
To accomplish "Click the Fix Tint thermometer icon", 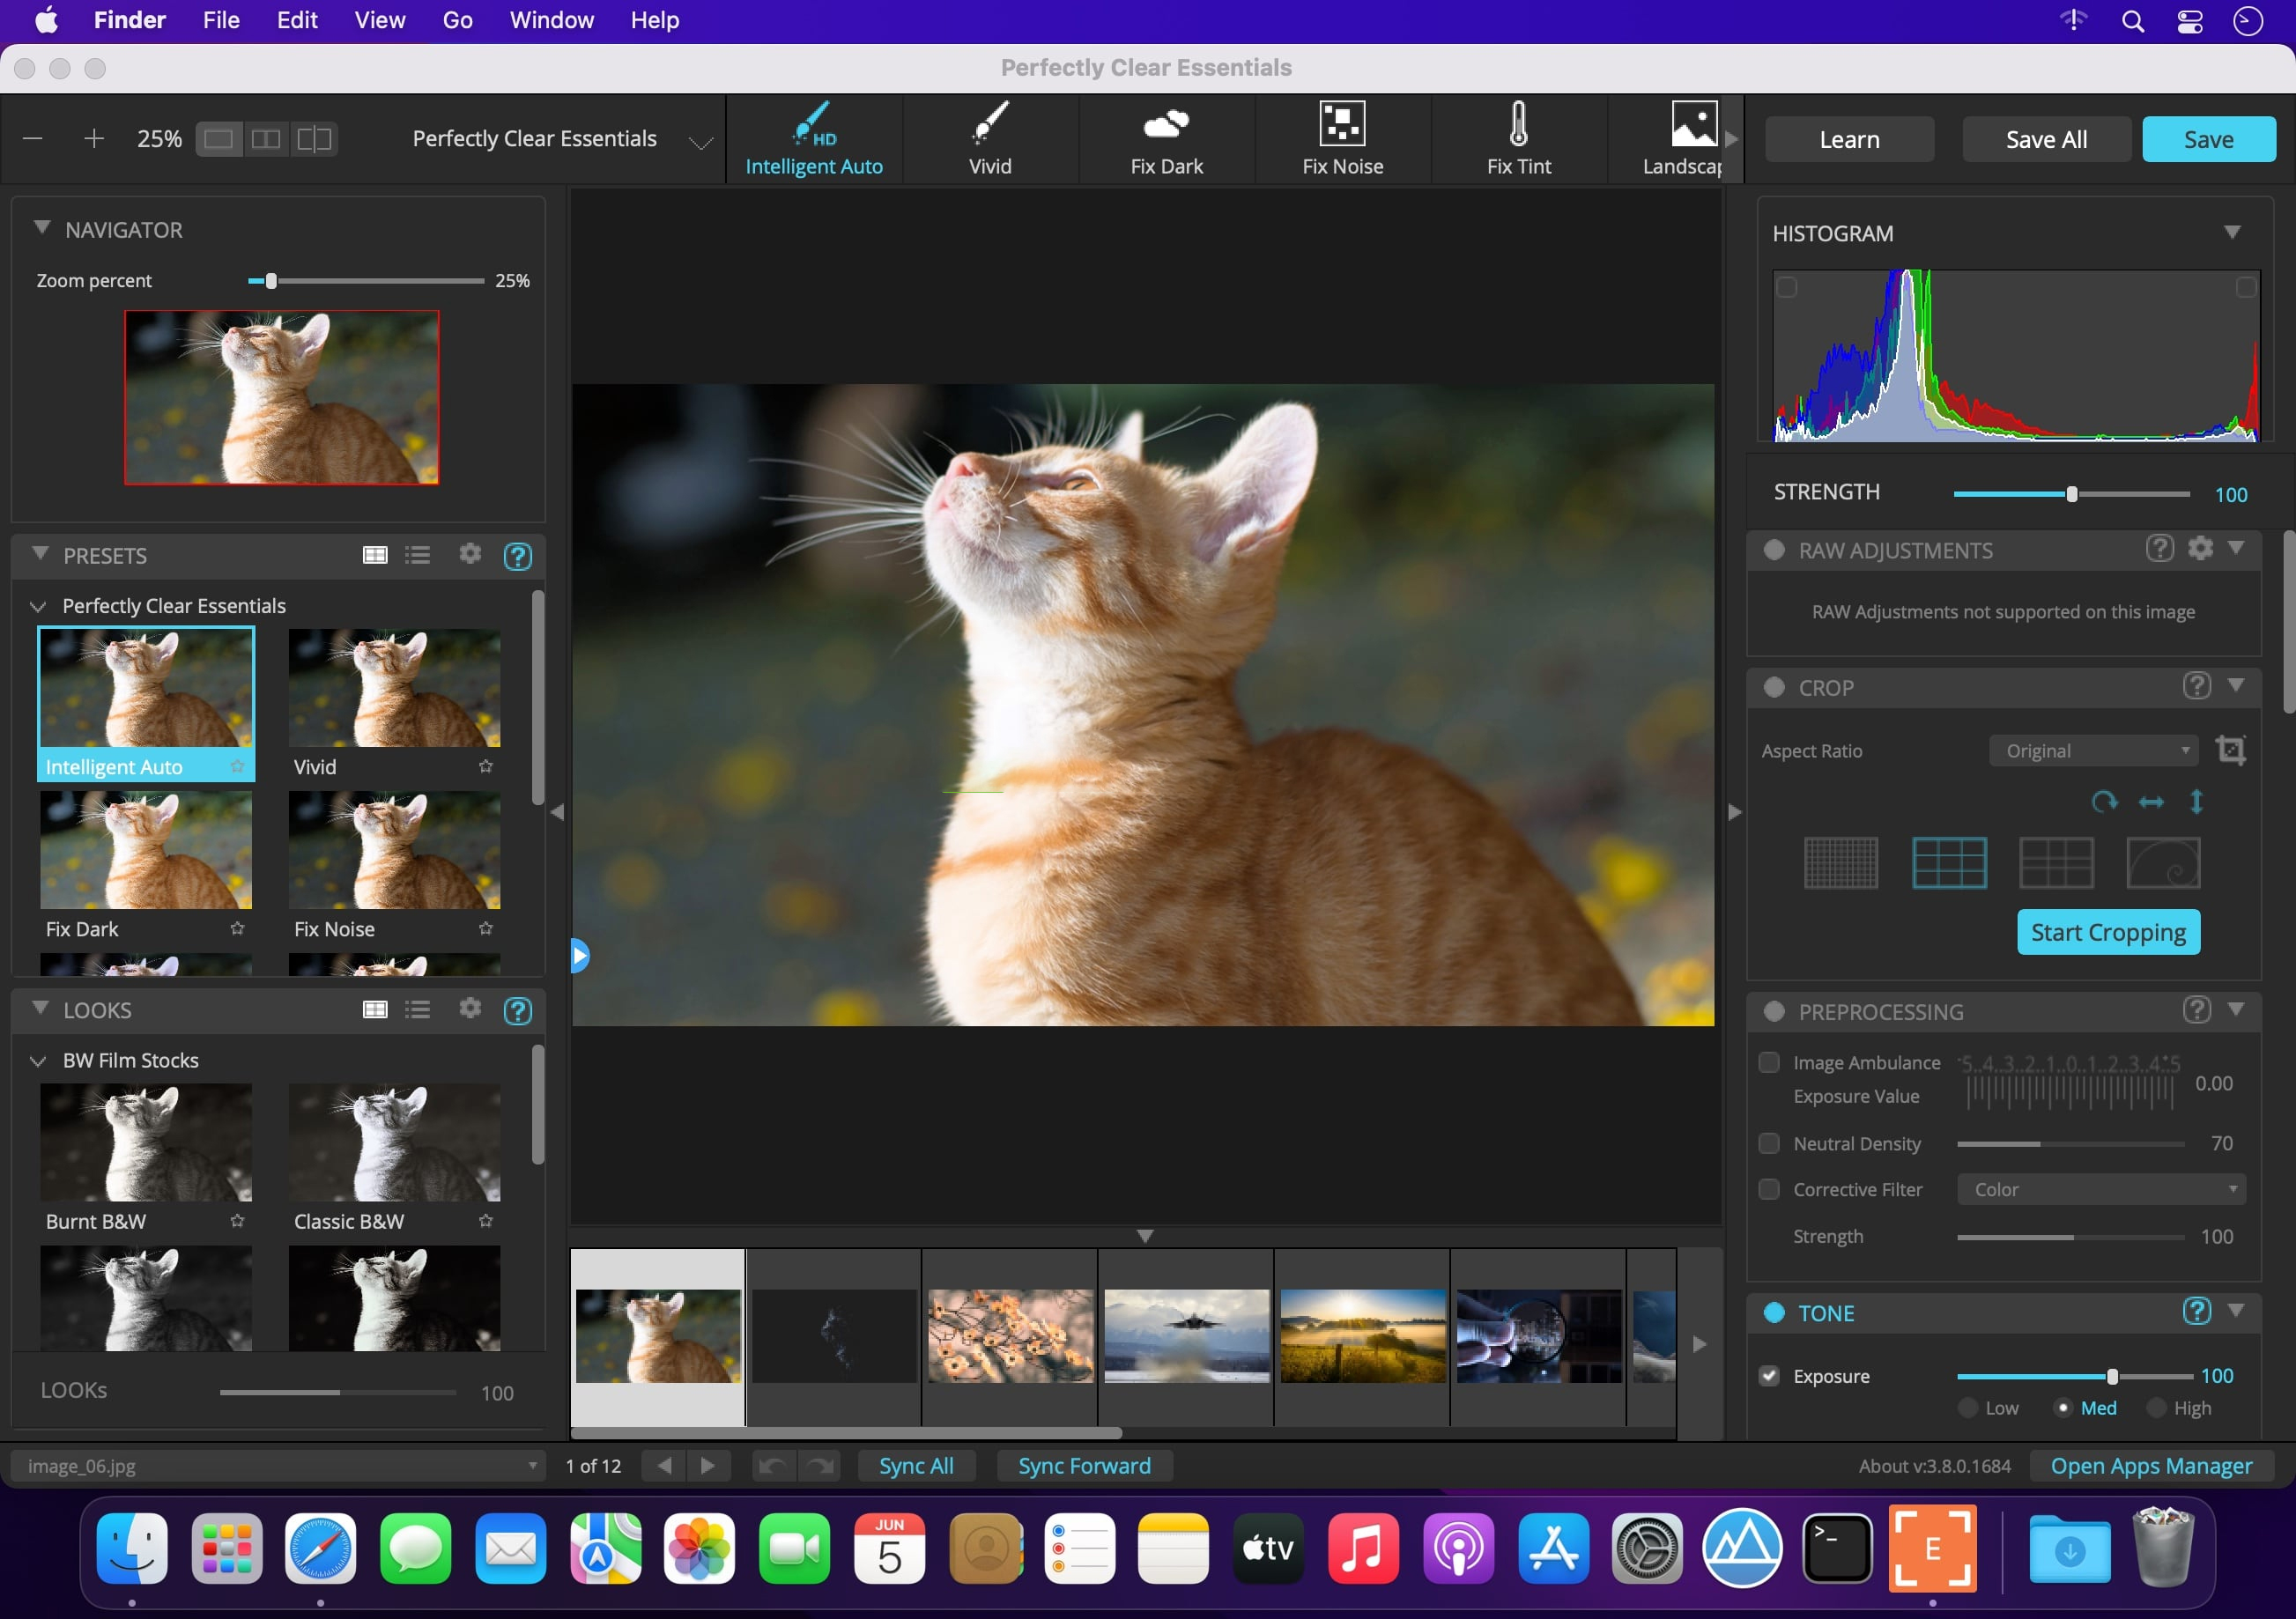I will tap(1518, 125).
